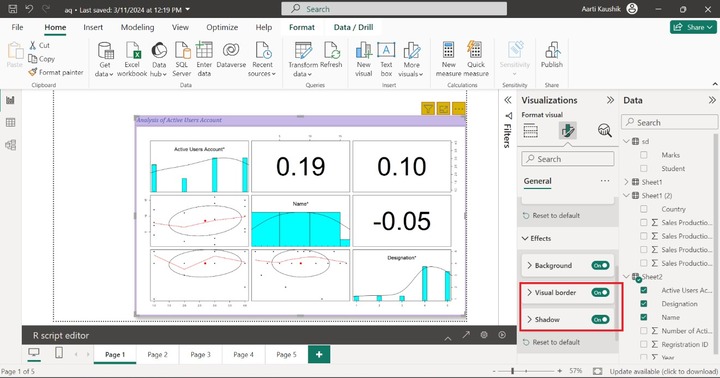Open Get data ribbon button
The image size is (720, 378).
coord(105,59)
